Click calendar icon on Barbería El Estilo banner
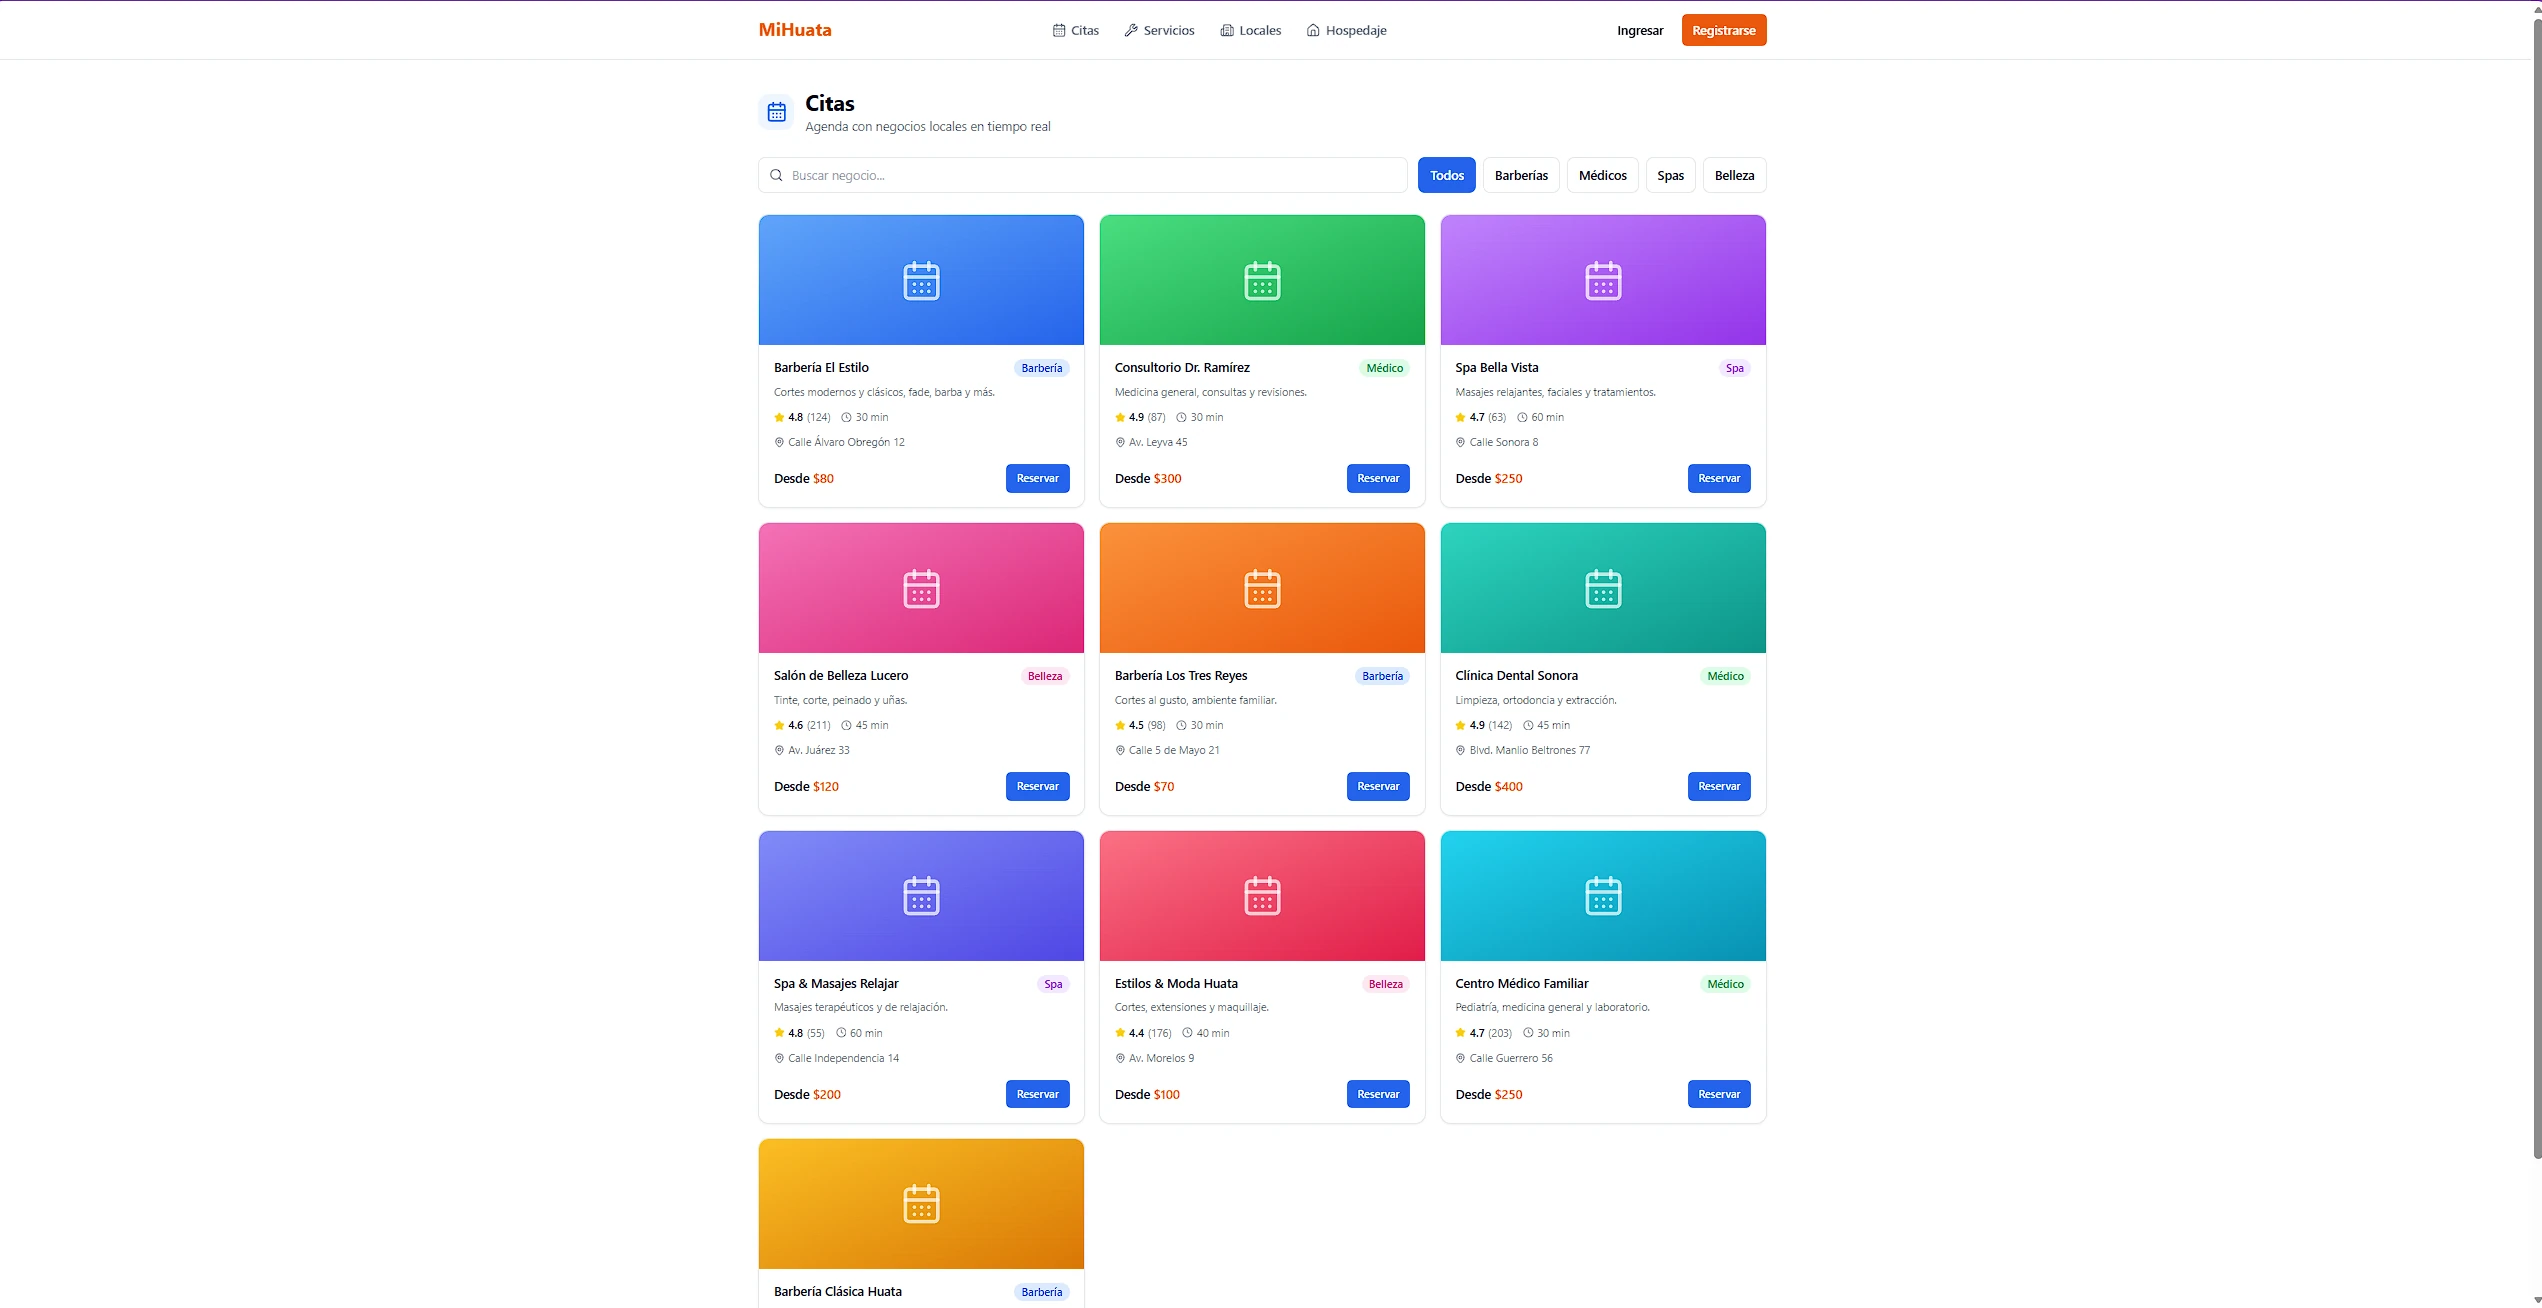The width and height of the screenshot is (2542, 1308). [x=921, y=281]
